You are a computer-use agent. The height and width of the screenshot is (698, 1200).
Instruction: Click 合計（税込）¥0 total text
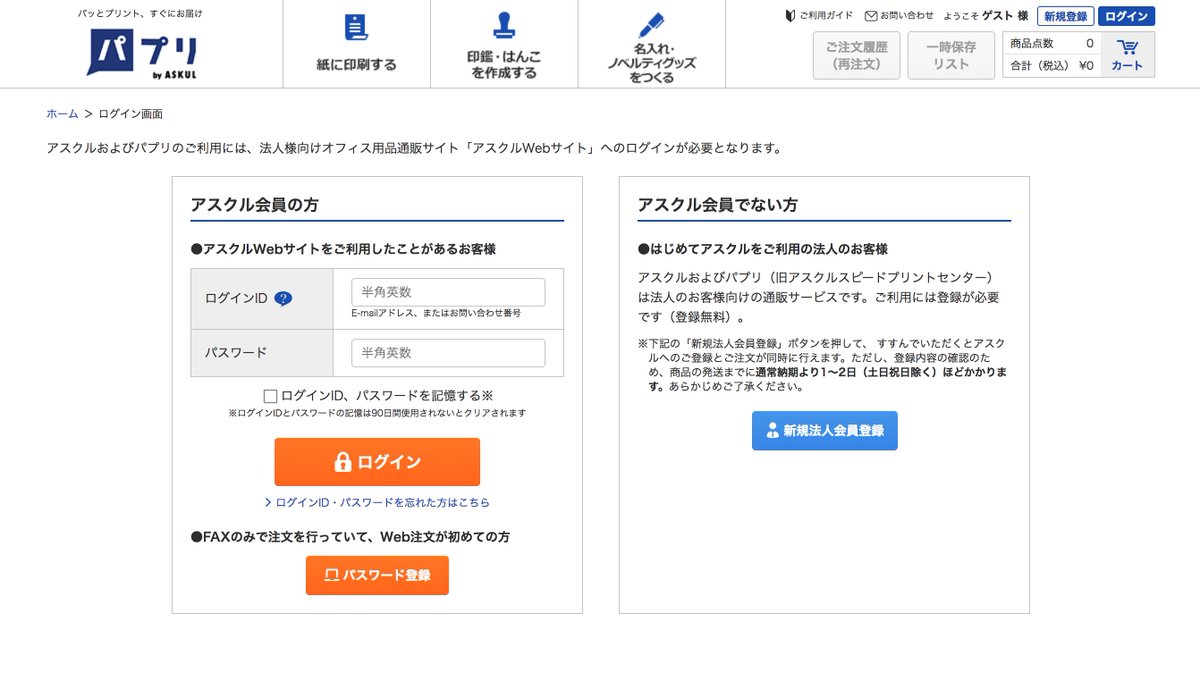click(x=1052, y=66)
